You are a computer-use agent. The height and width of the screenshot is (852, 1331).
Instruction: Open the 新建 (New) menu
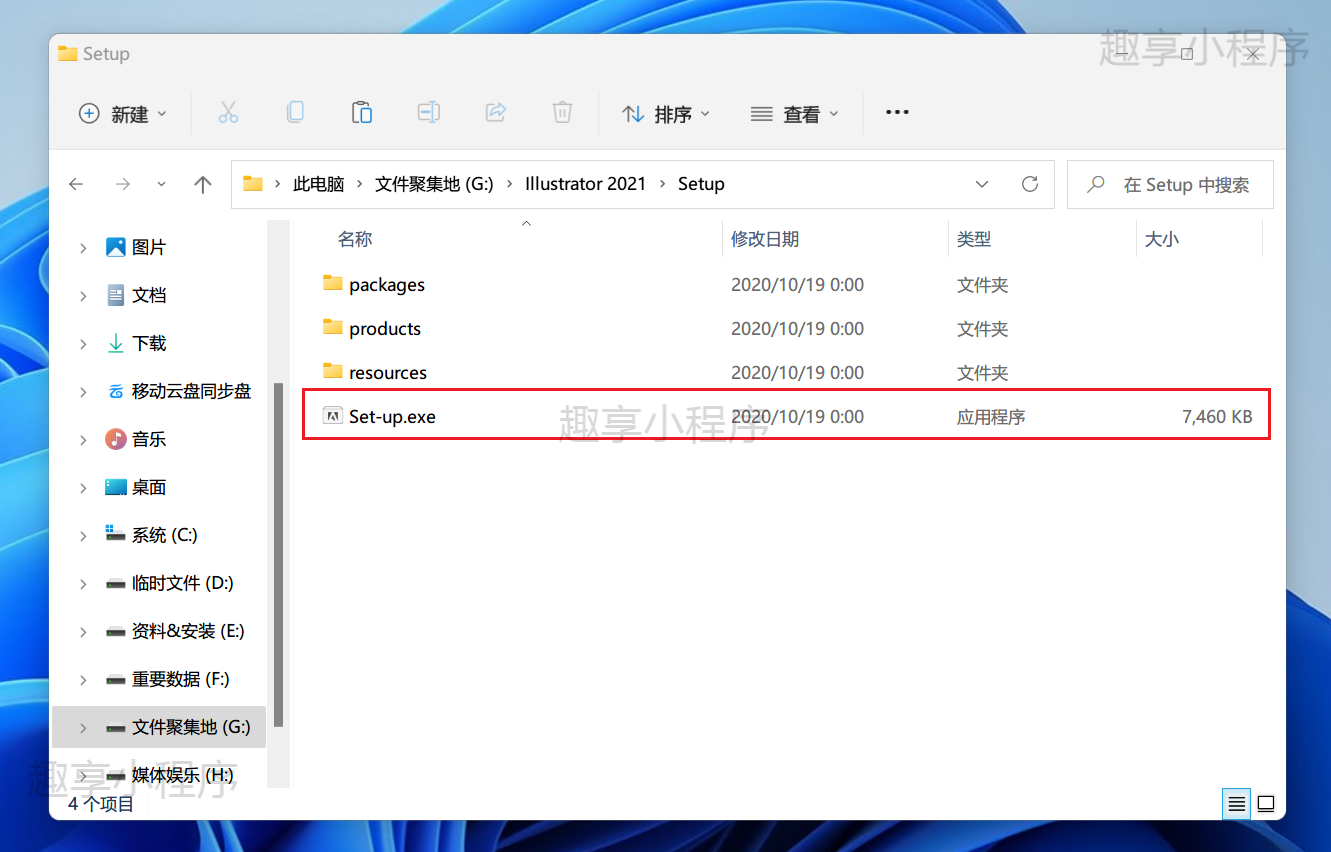coord(123,114)
